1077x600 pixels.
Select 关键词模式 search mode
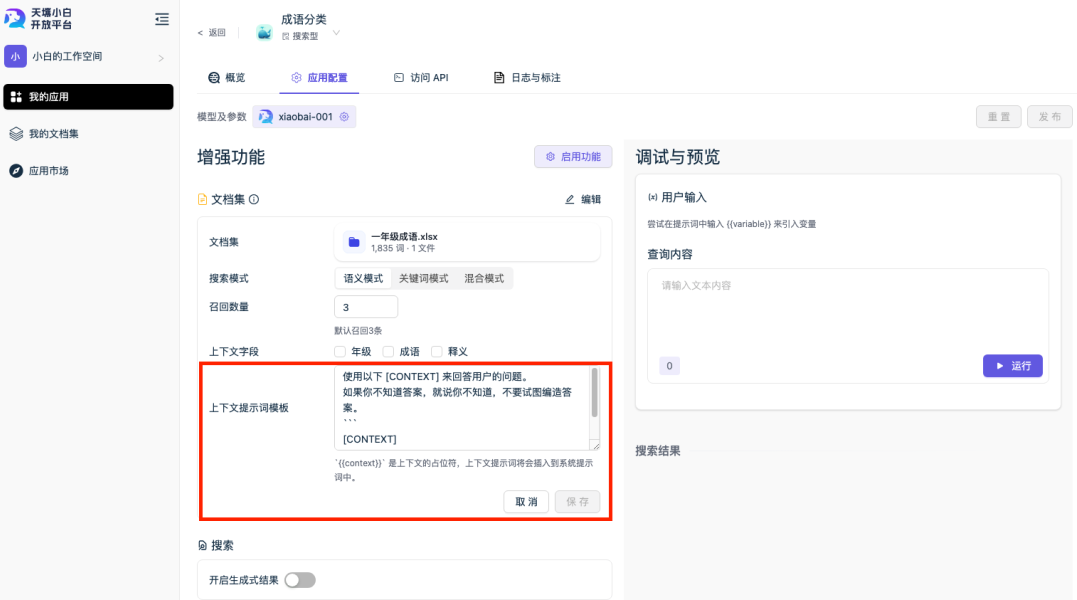(423, 278)
